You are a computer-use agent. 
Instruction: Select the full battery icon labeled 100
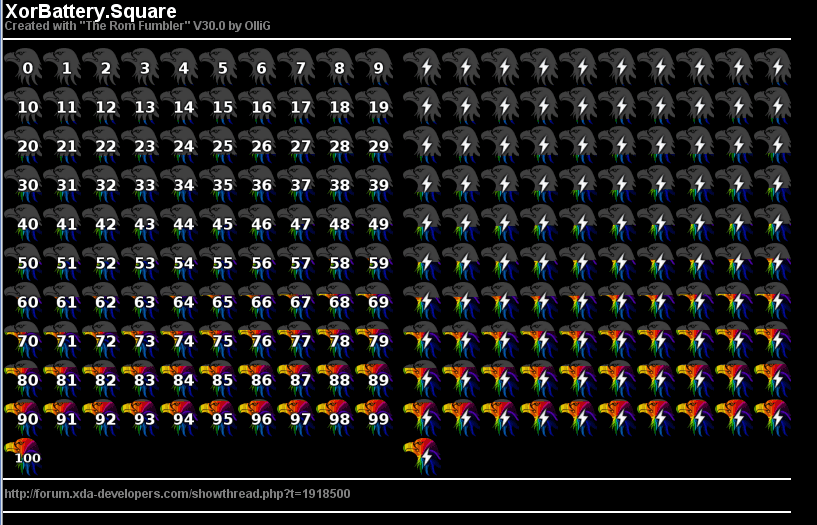click(x=23, y=457)
